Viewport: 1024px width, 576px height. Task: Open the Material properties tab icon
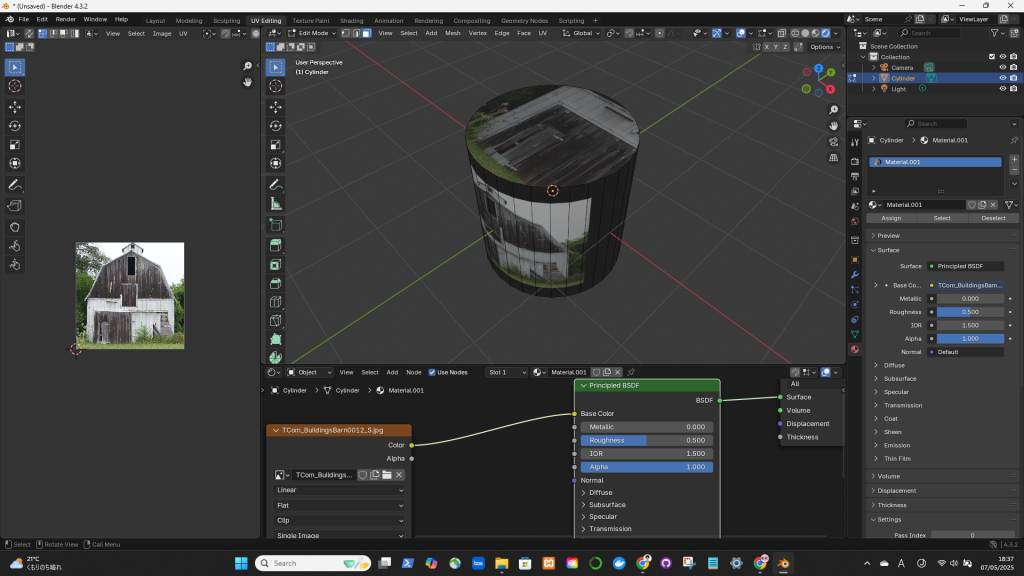tap(855, 349)
